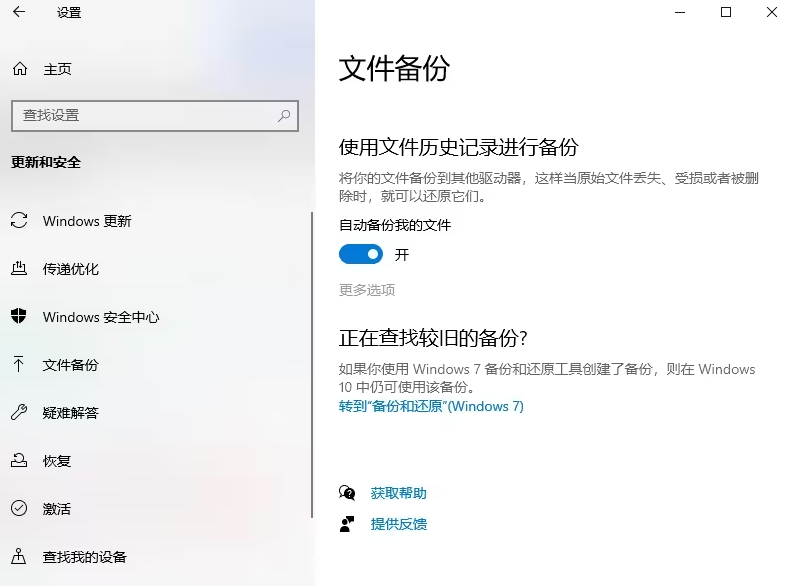Click the 查找我的设备 locator icon

click(x=19, y=556)
